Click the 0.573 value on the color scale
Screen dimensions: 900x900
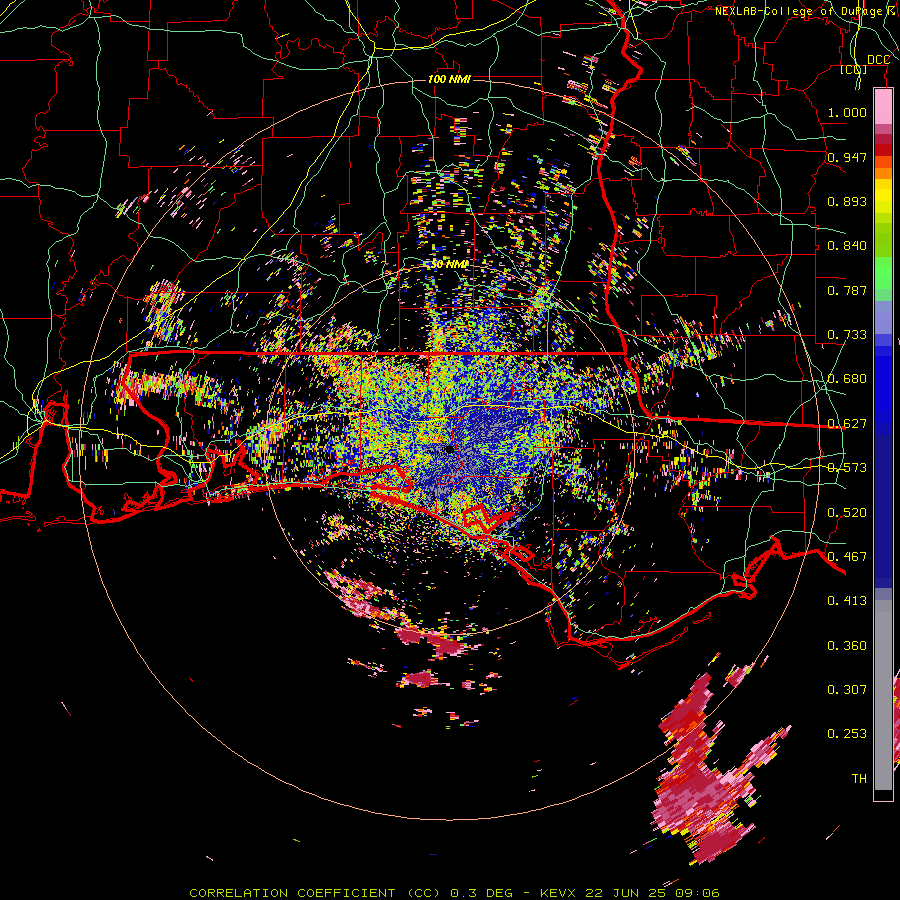(847, 468)
